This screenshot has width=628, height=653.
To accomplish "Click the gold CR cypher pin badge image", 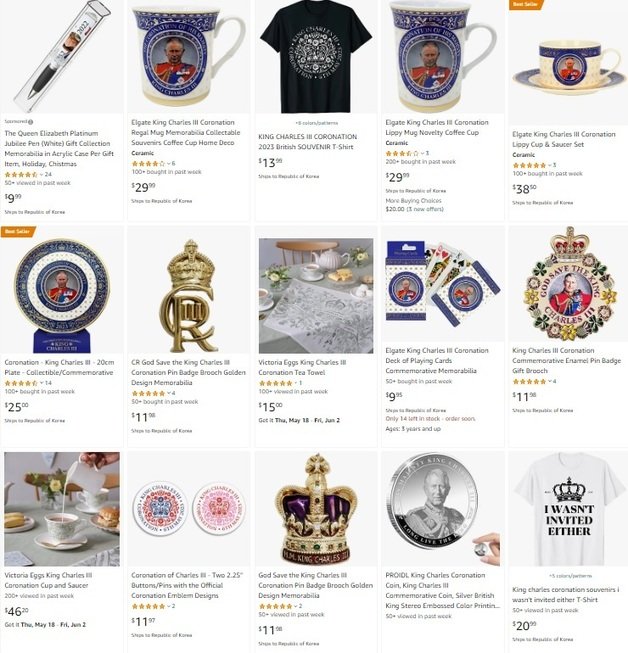I will tap(189, 296).
